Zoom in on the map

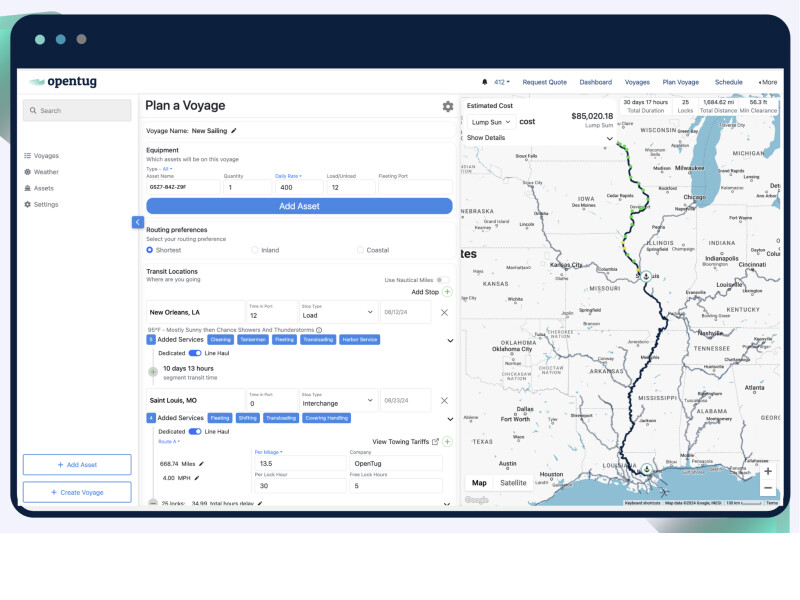point(767,471)
